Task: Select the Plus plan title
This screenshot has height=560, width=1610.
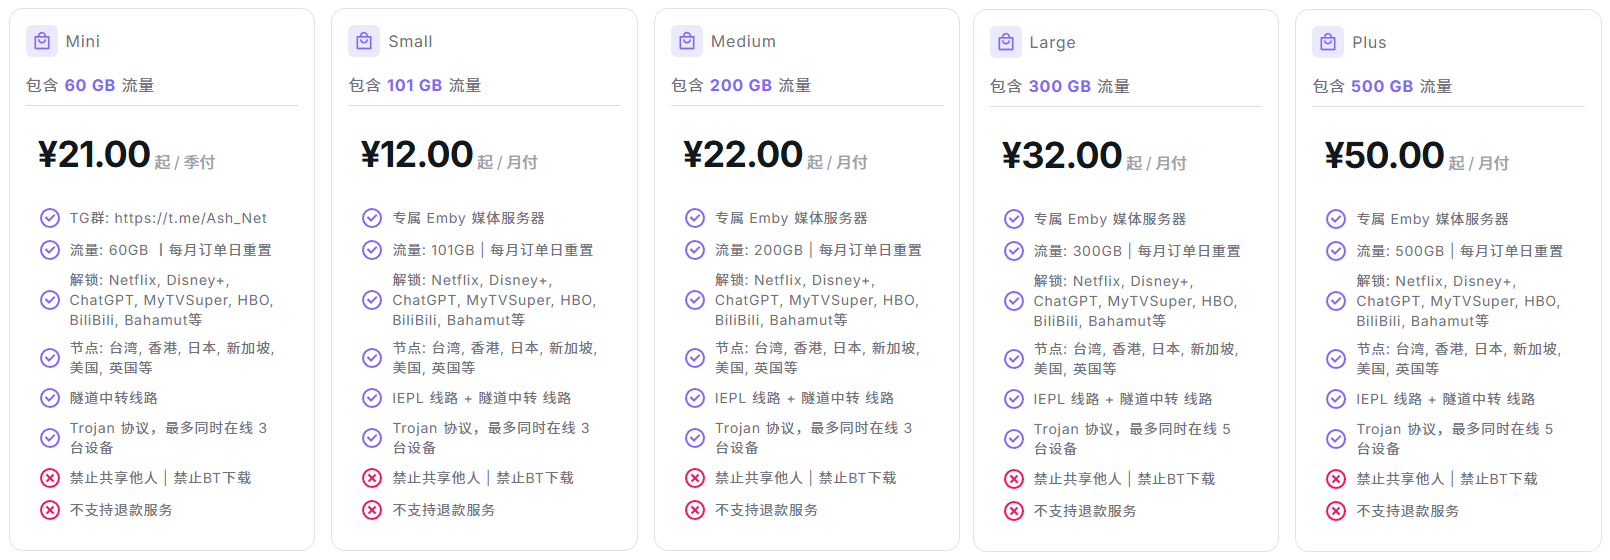Action: [1369, 42]
